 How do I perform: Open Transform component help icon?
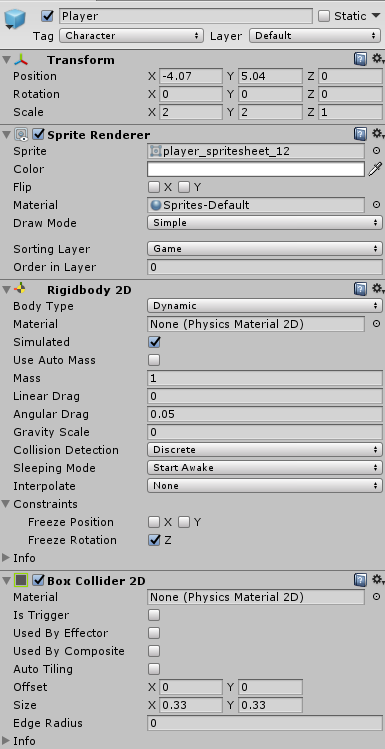click(360, 59)
